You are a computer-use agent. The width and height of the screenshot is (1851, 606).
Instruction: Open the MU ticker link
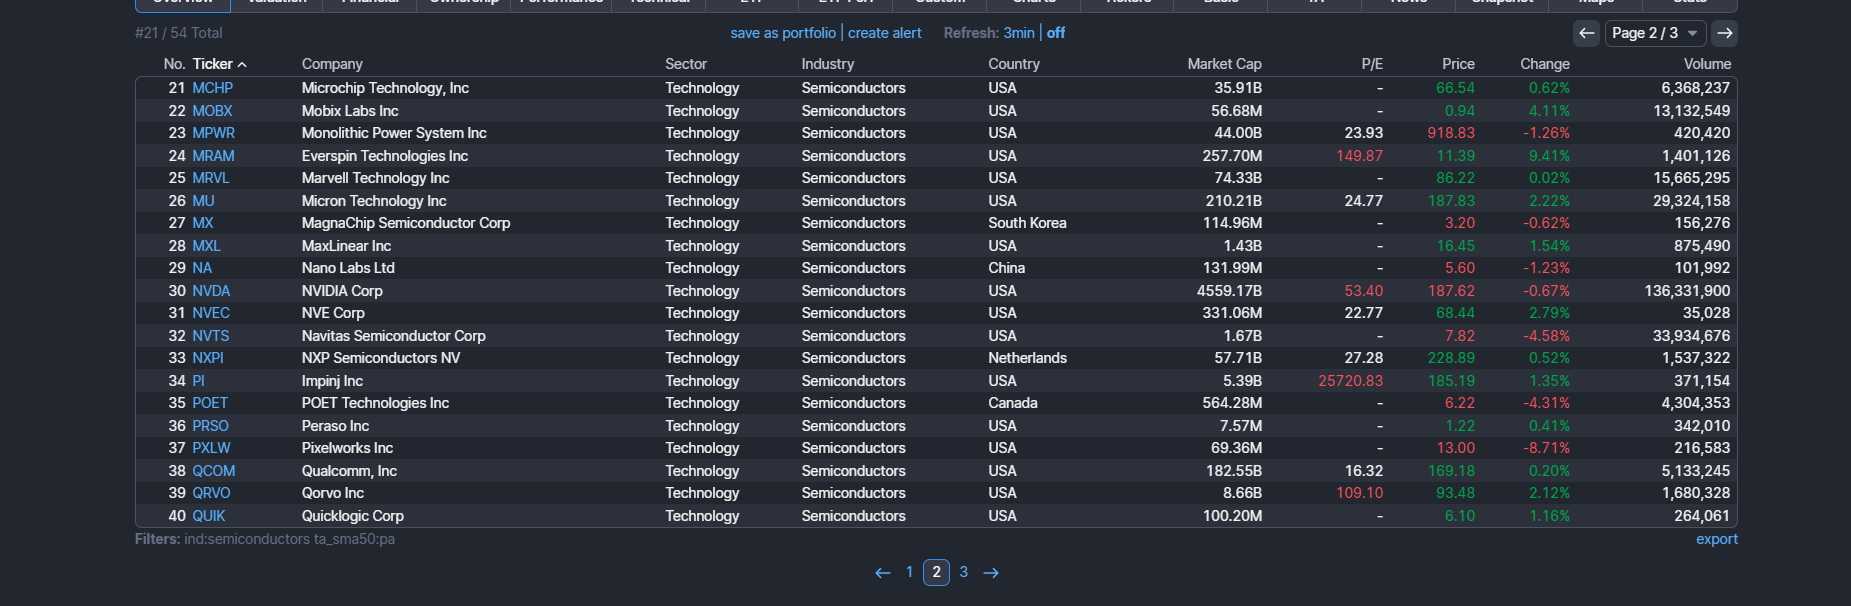click(x=203, y=201)
